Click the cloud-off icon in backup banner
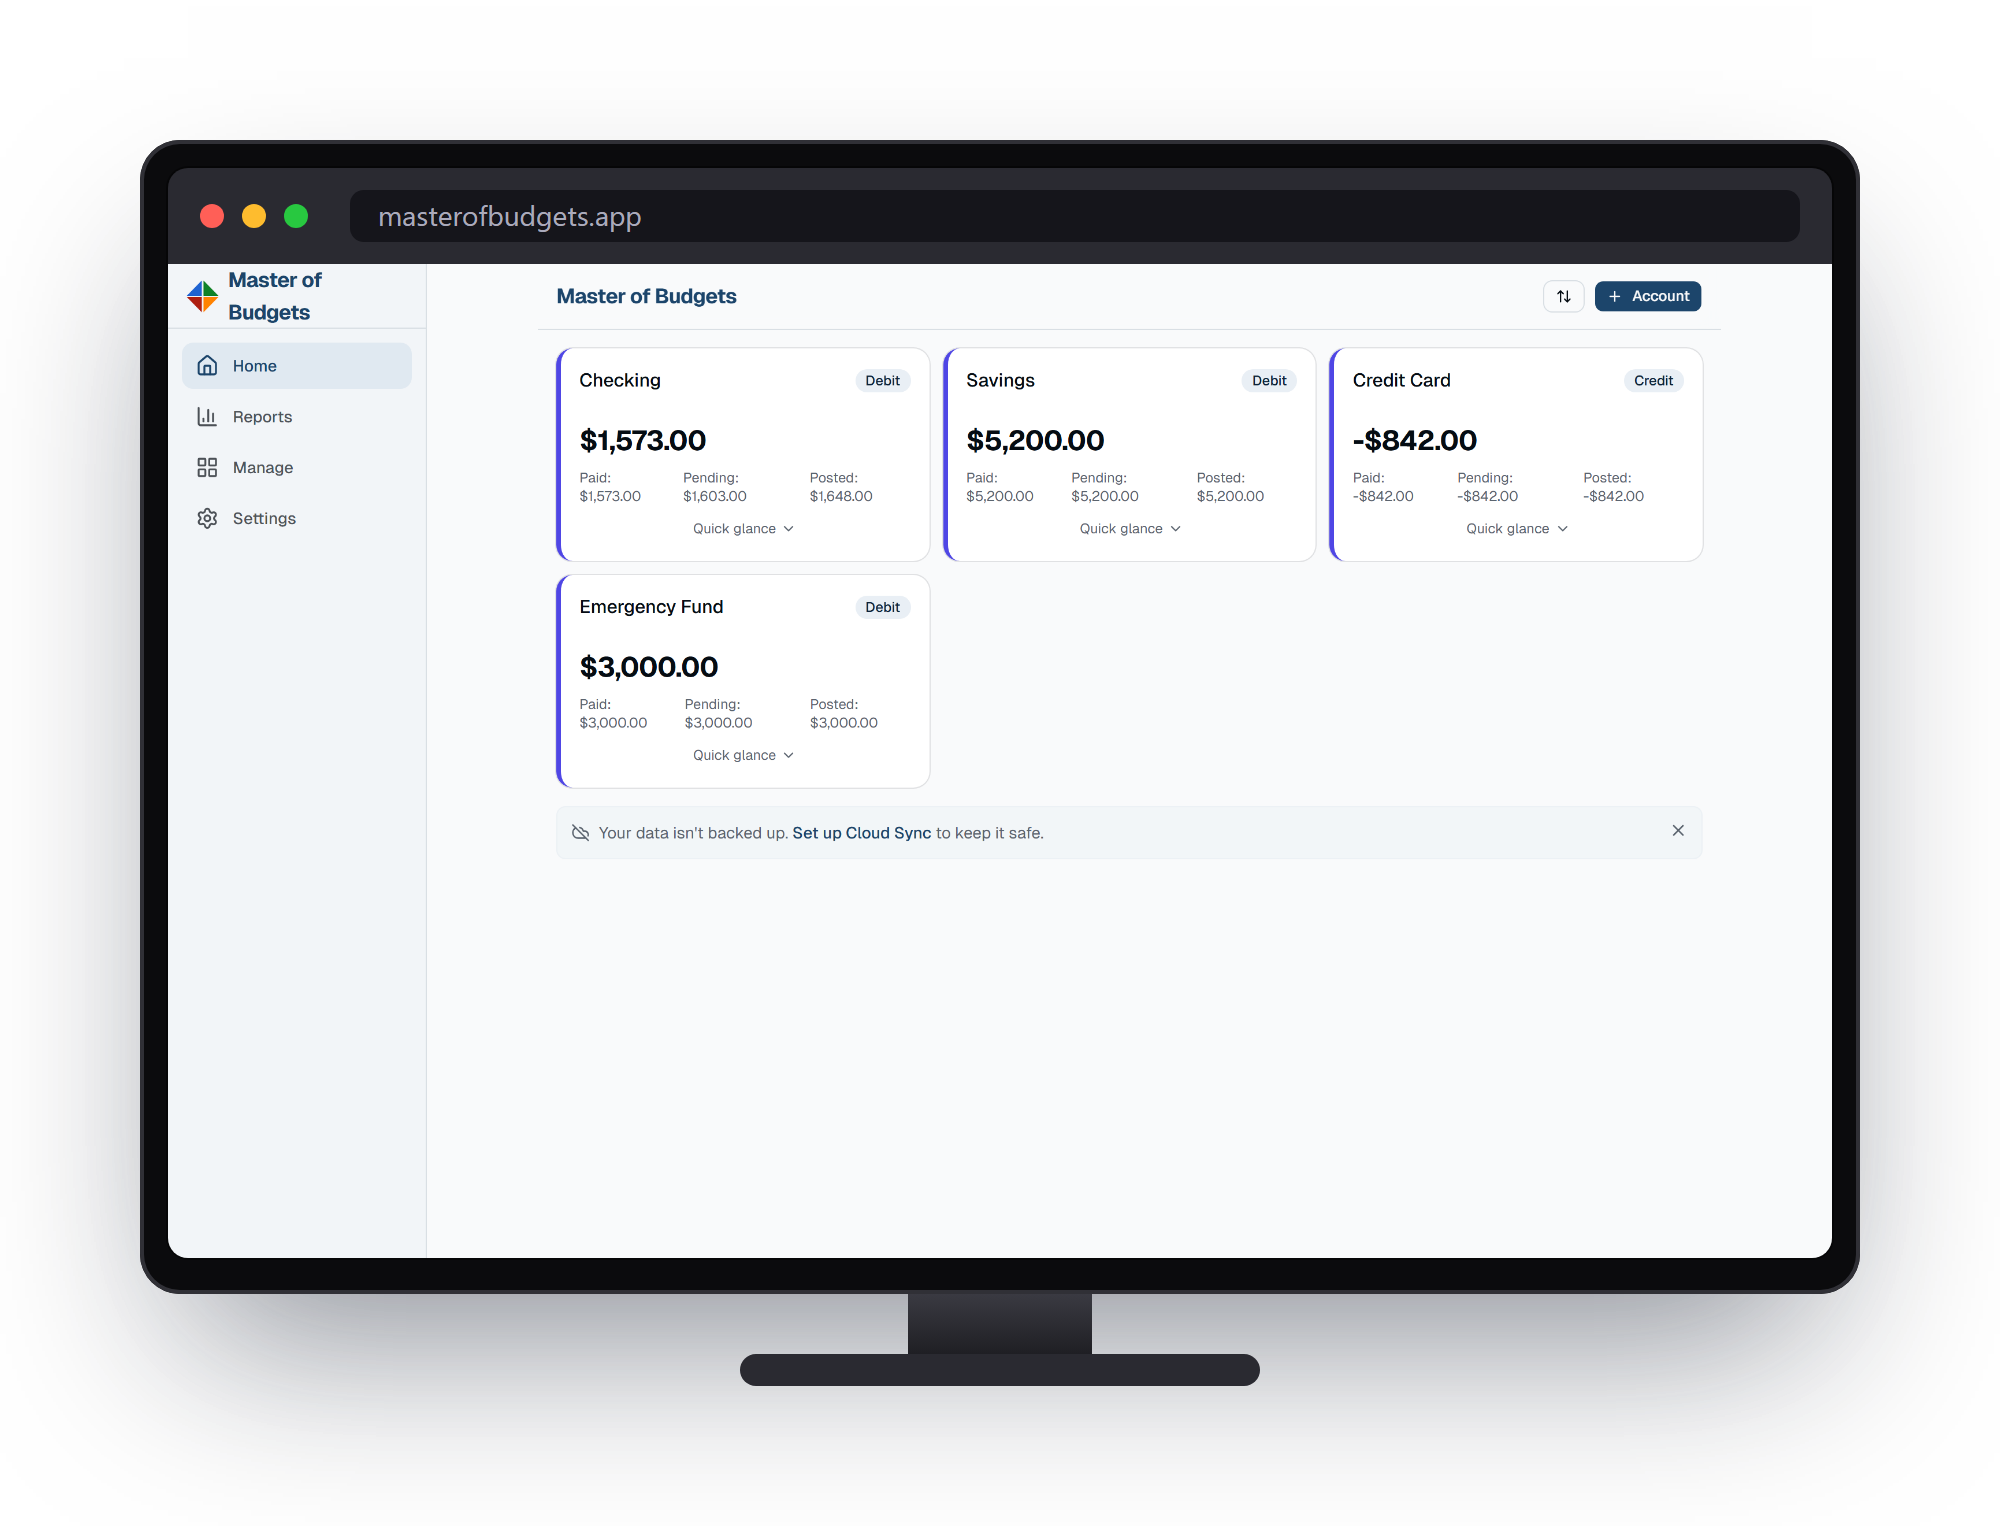 580,833
